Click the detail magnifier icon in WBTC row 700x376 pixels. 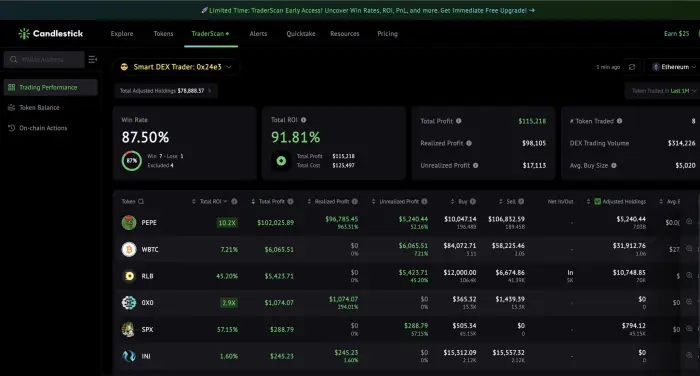coord(689,248)
